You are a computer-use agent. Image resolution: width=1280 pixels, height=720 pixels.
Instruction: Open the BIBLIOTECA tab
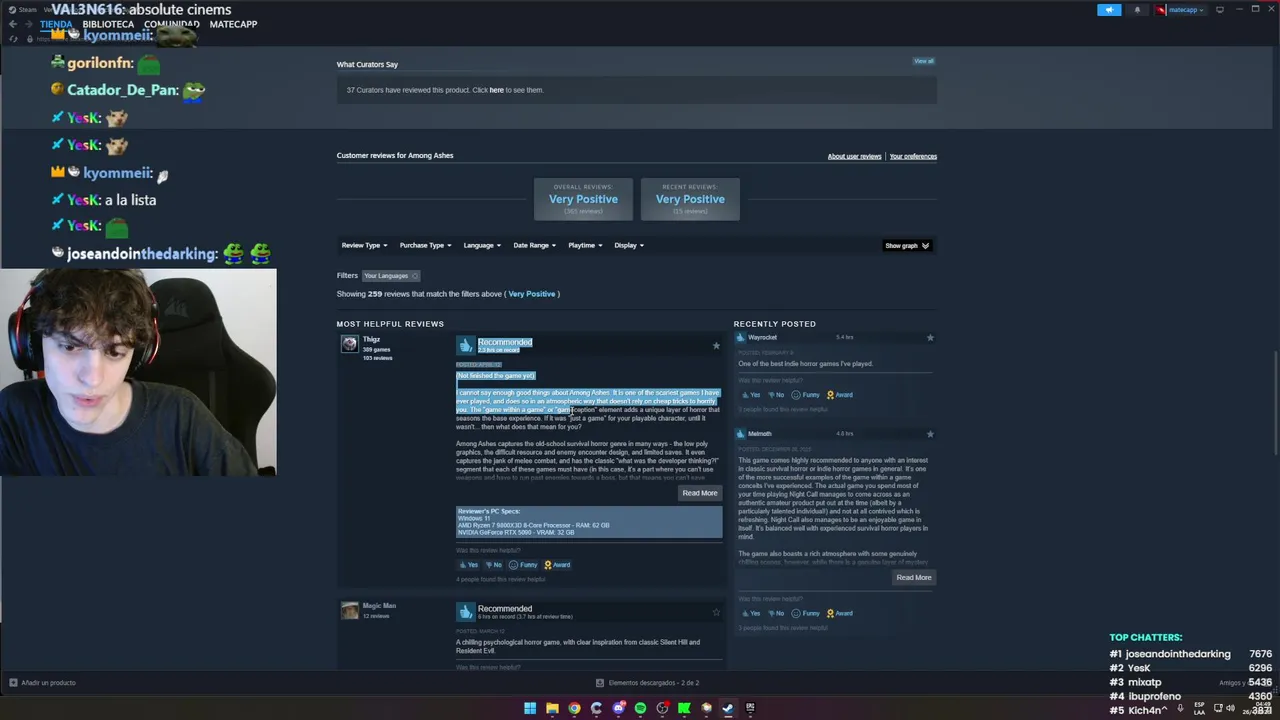(108, 24)
